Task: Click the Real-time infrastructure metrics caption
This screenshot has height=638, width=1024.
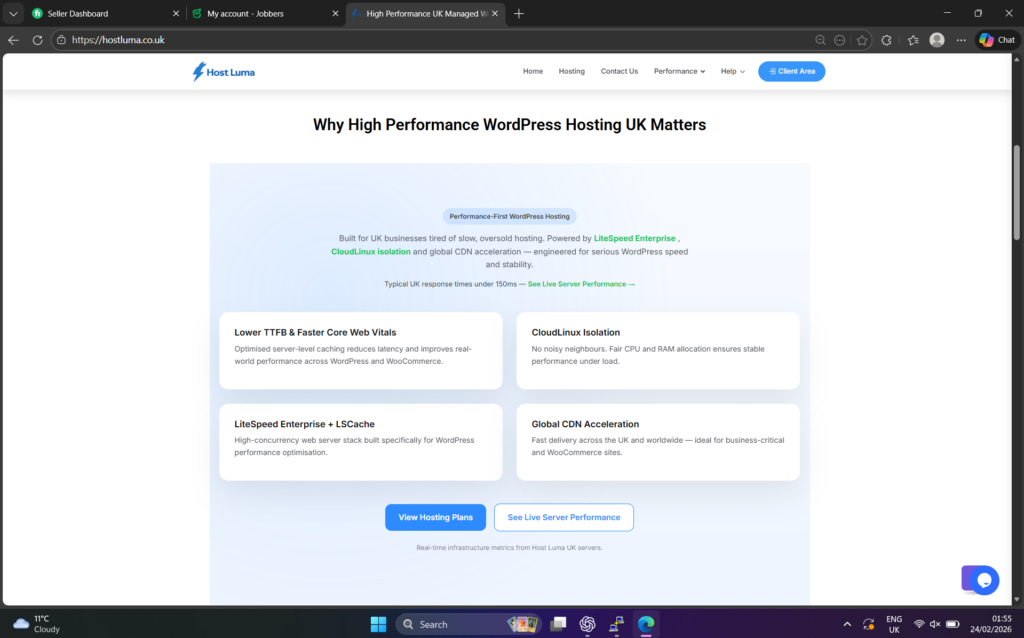Action: click(509, 547)
